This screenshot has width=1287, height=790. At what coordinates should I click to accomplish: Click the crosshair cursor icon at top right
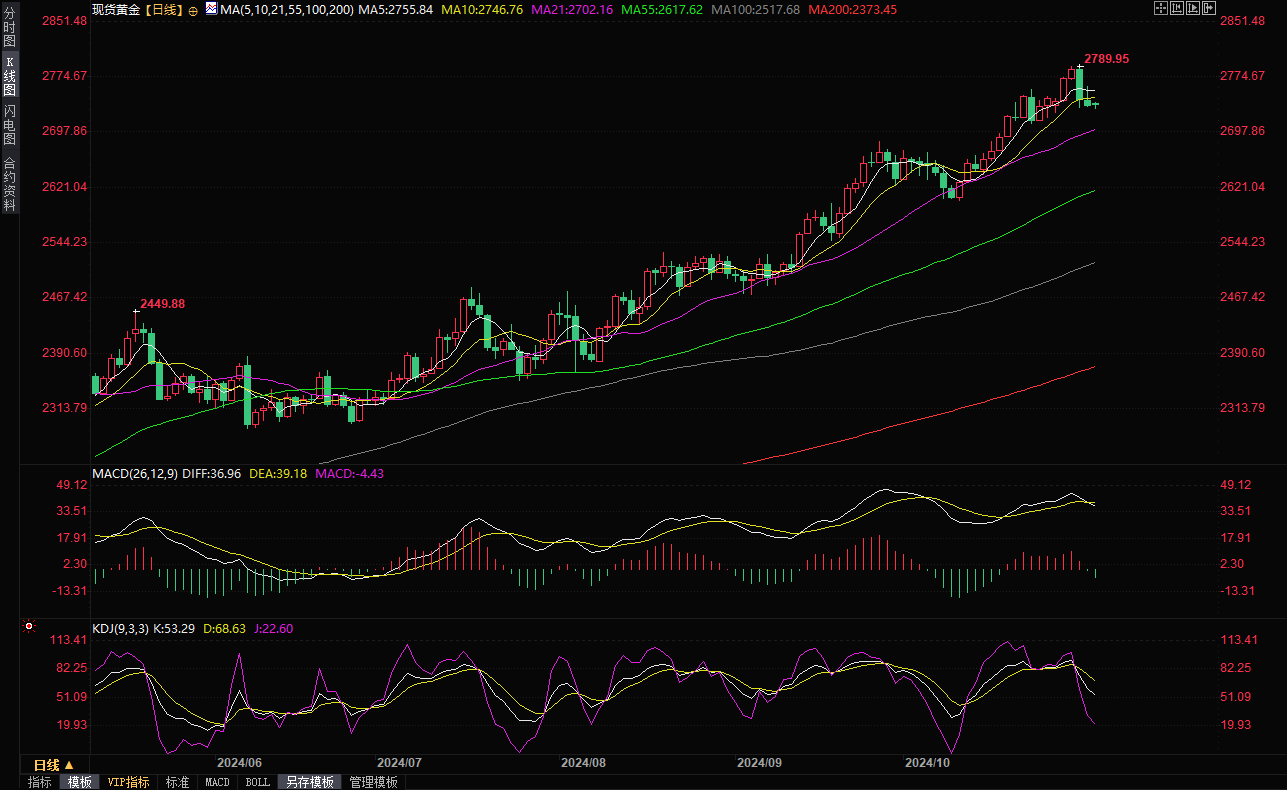(x=1159, y=8)
